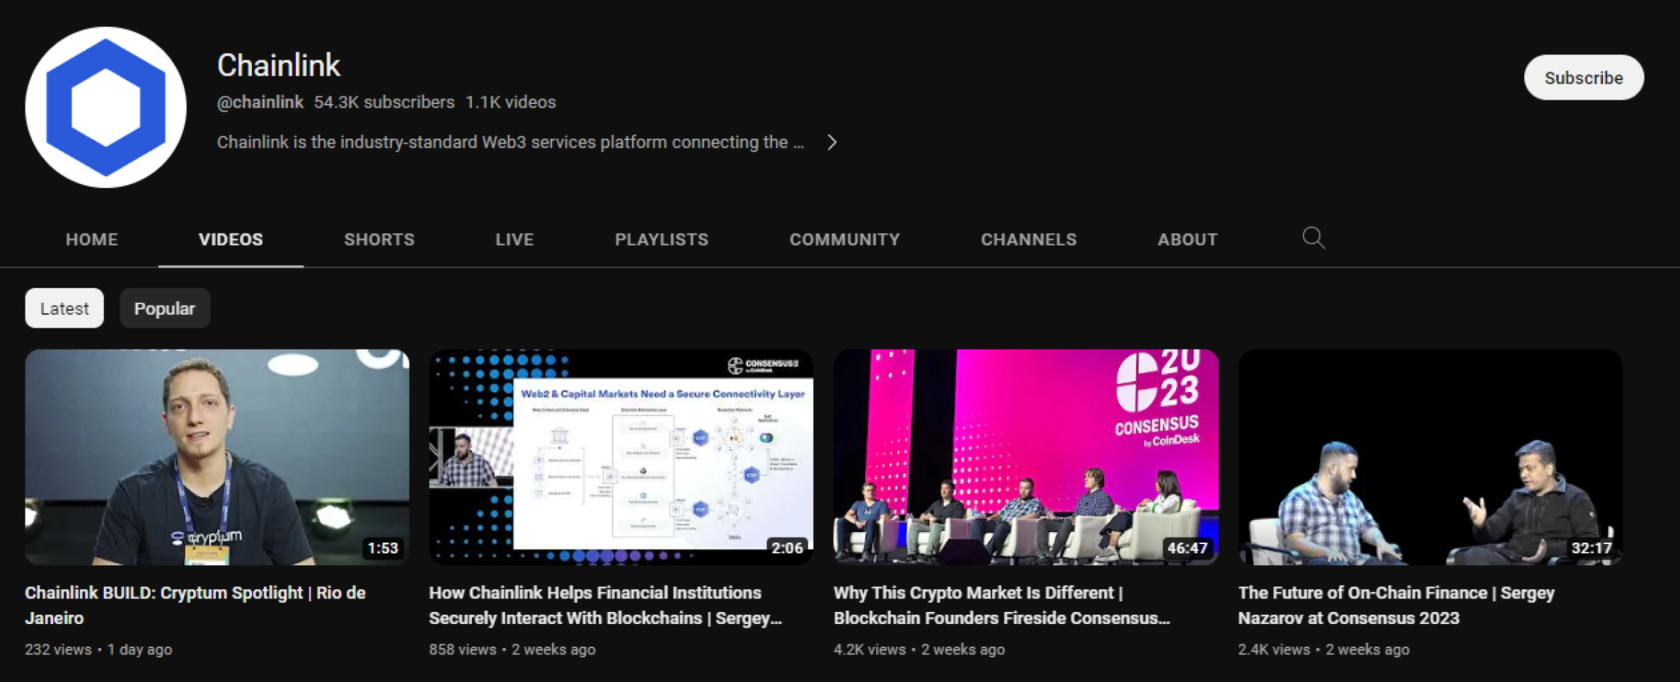Play the Cryptum Spotlight video thumbnail
Viewport: 1680px width, 682px height.
pyautogui.click(x=217, y=457)
